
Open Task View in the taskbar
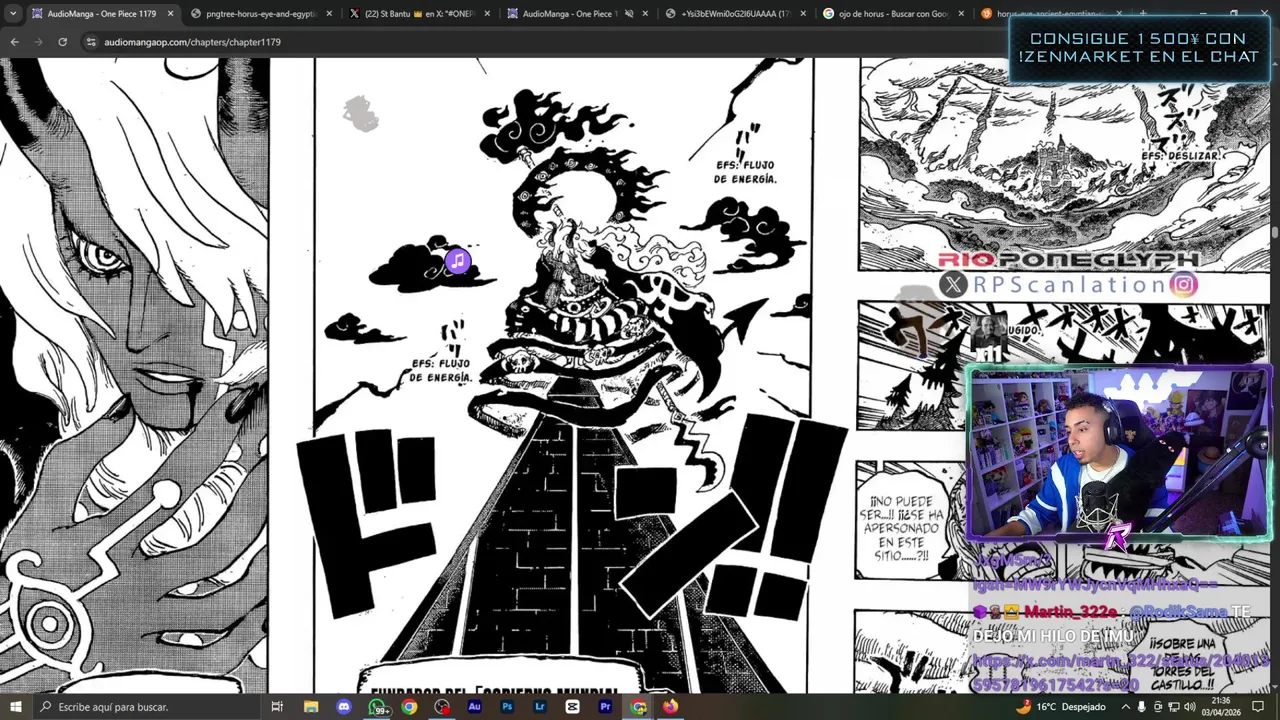tap(277, 707)
